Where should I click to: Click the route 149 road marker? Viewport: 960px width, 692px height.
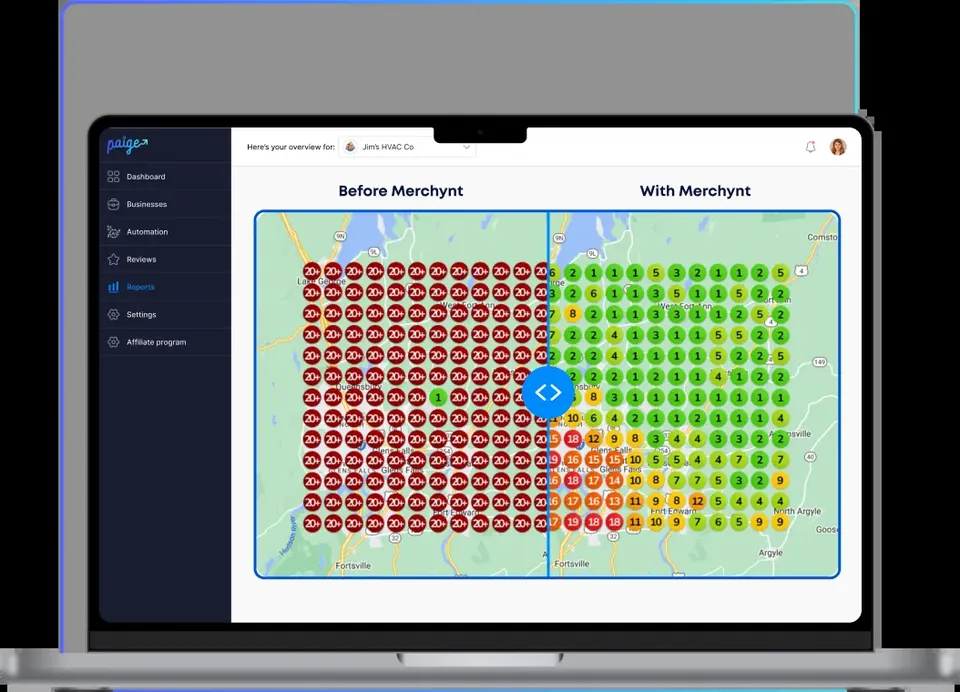click(x=819, y=363)
